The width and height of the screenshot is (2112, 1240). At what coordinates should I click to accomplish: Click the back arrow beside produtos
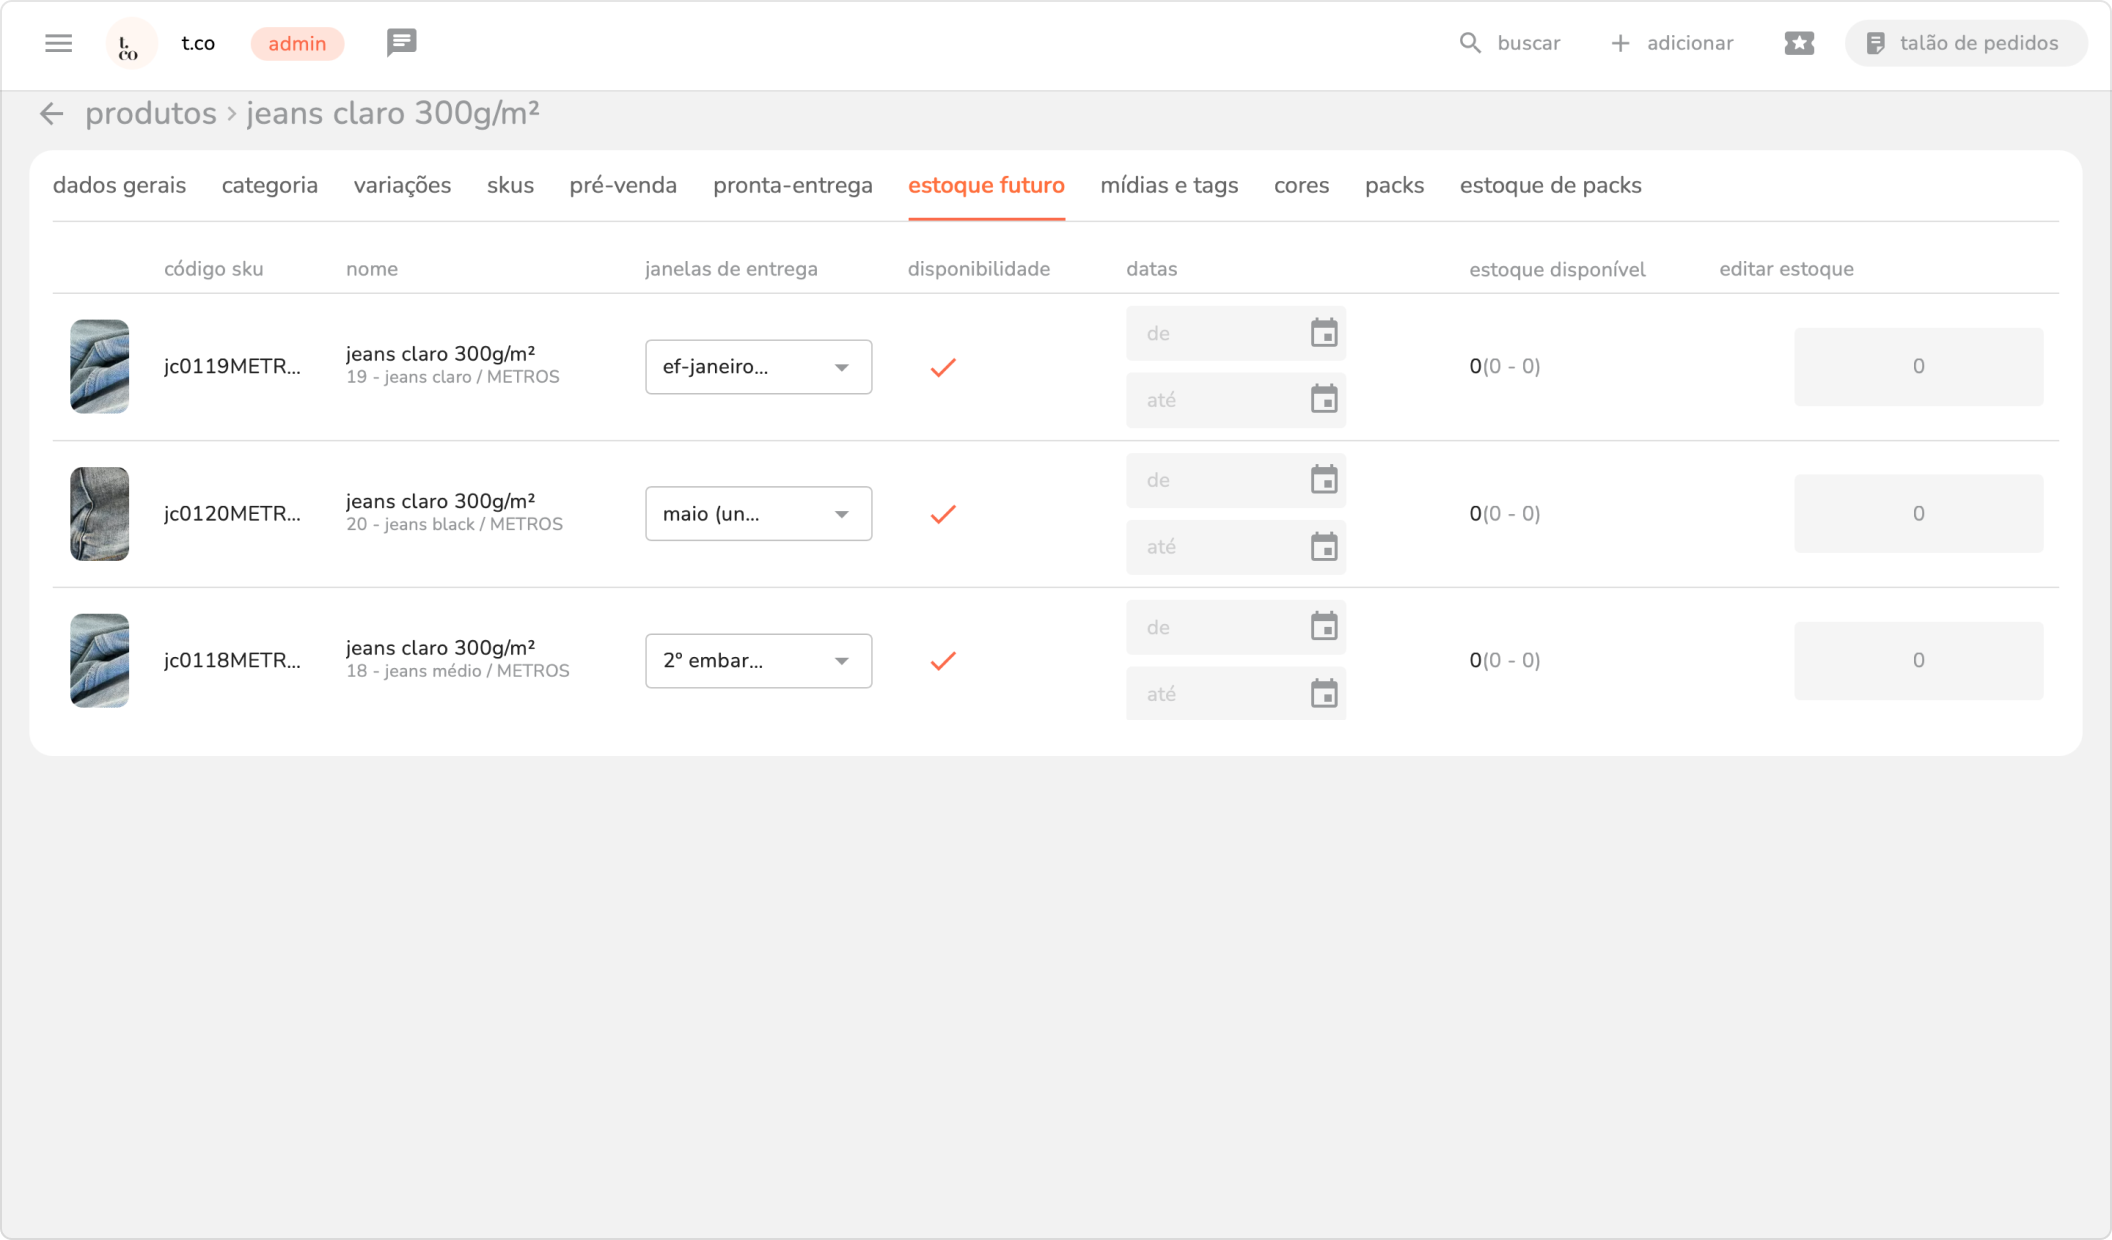click(x=51, y=114)
